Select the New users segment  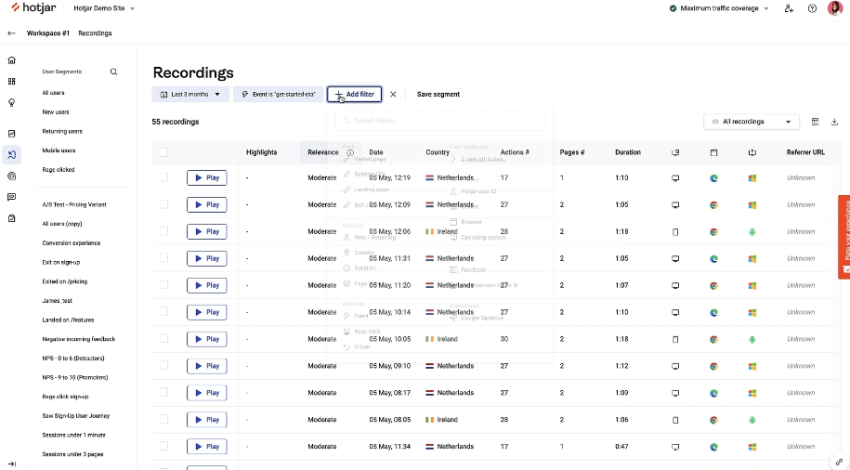coord(56,112)
